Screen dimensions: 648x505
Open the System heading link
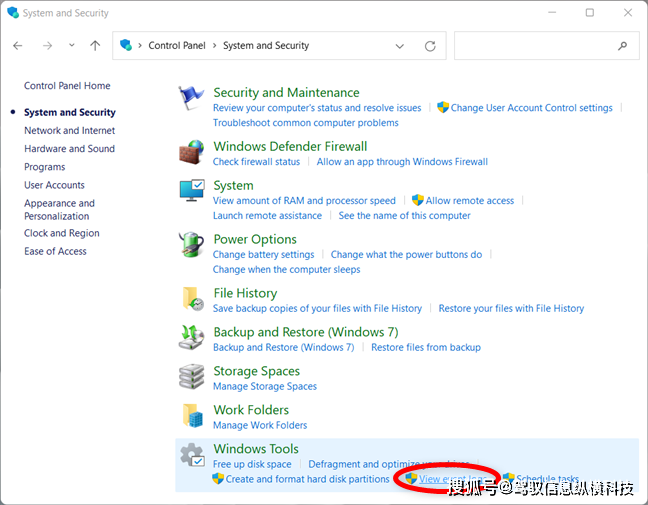click(x=233, y=186)
